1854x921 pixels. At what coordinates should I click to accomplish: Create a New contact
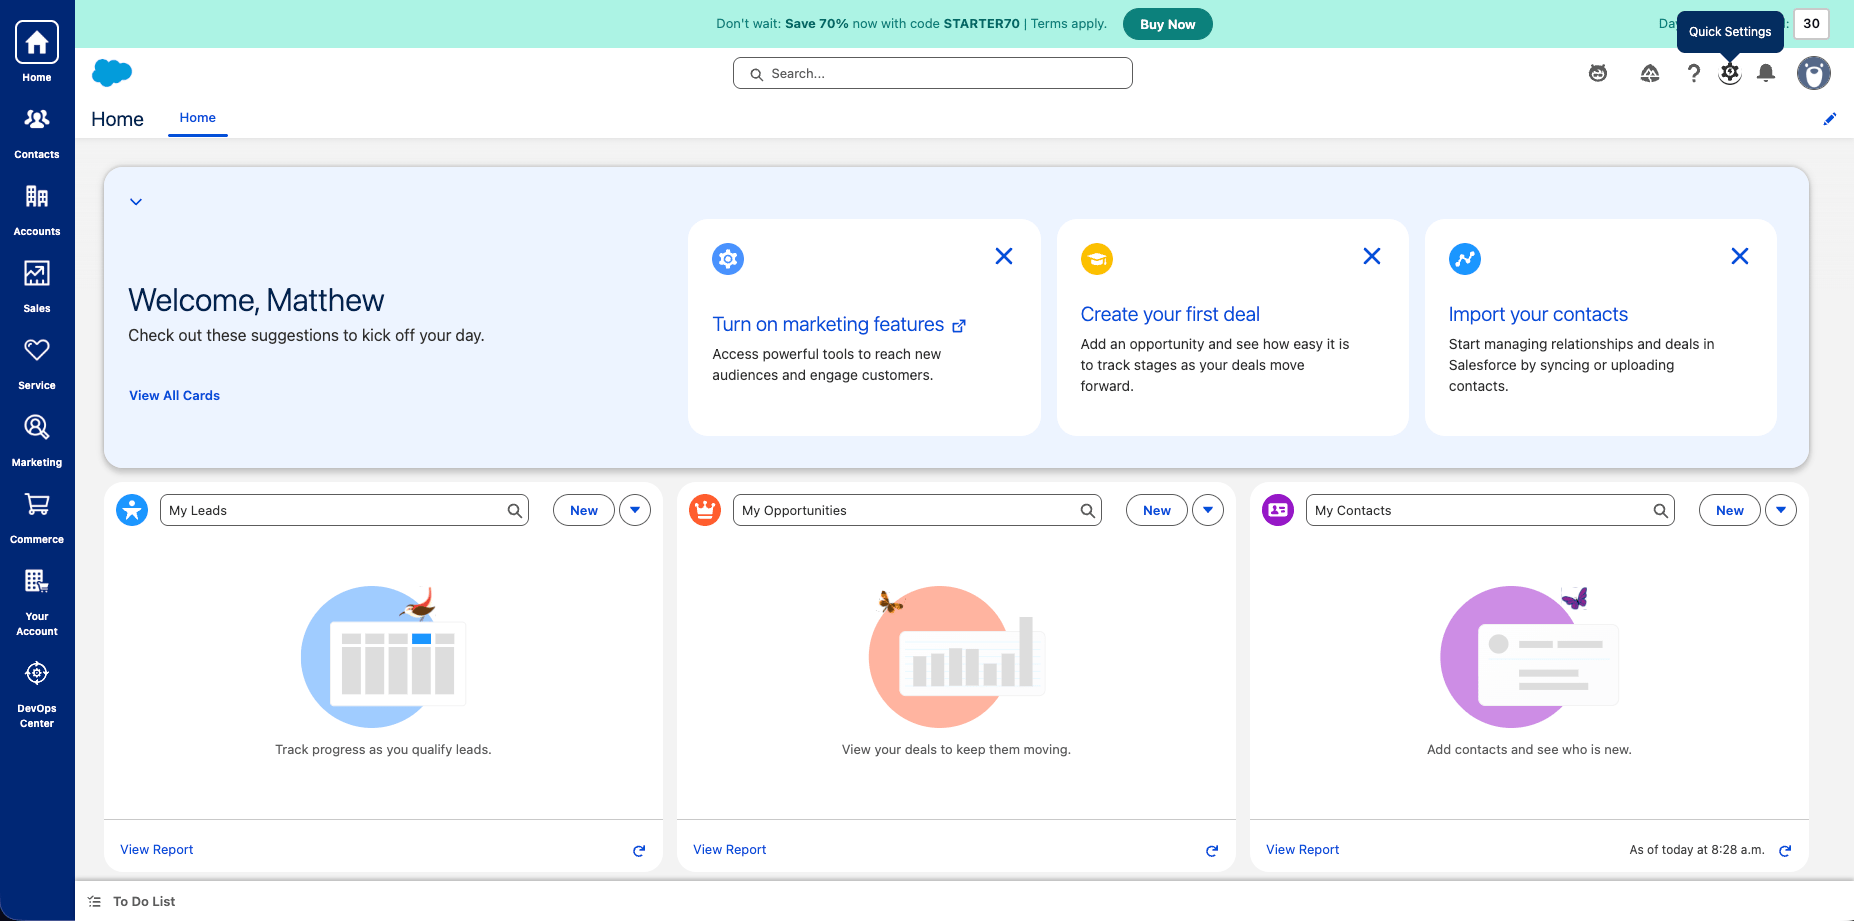1730,510
